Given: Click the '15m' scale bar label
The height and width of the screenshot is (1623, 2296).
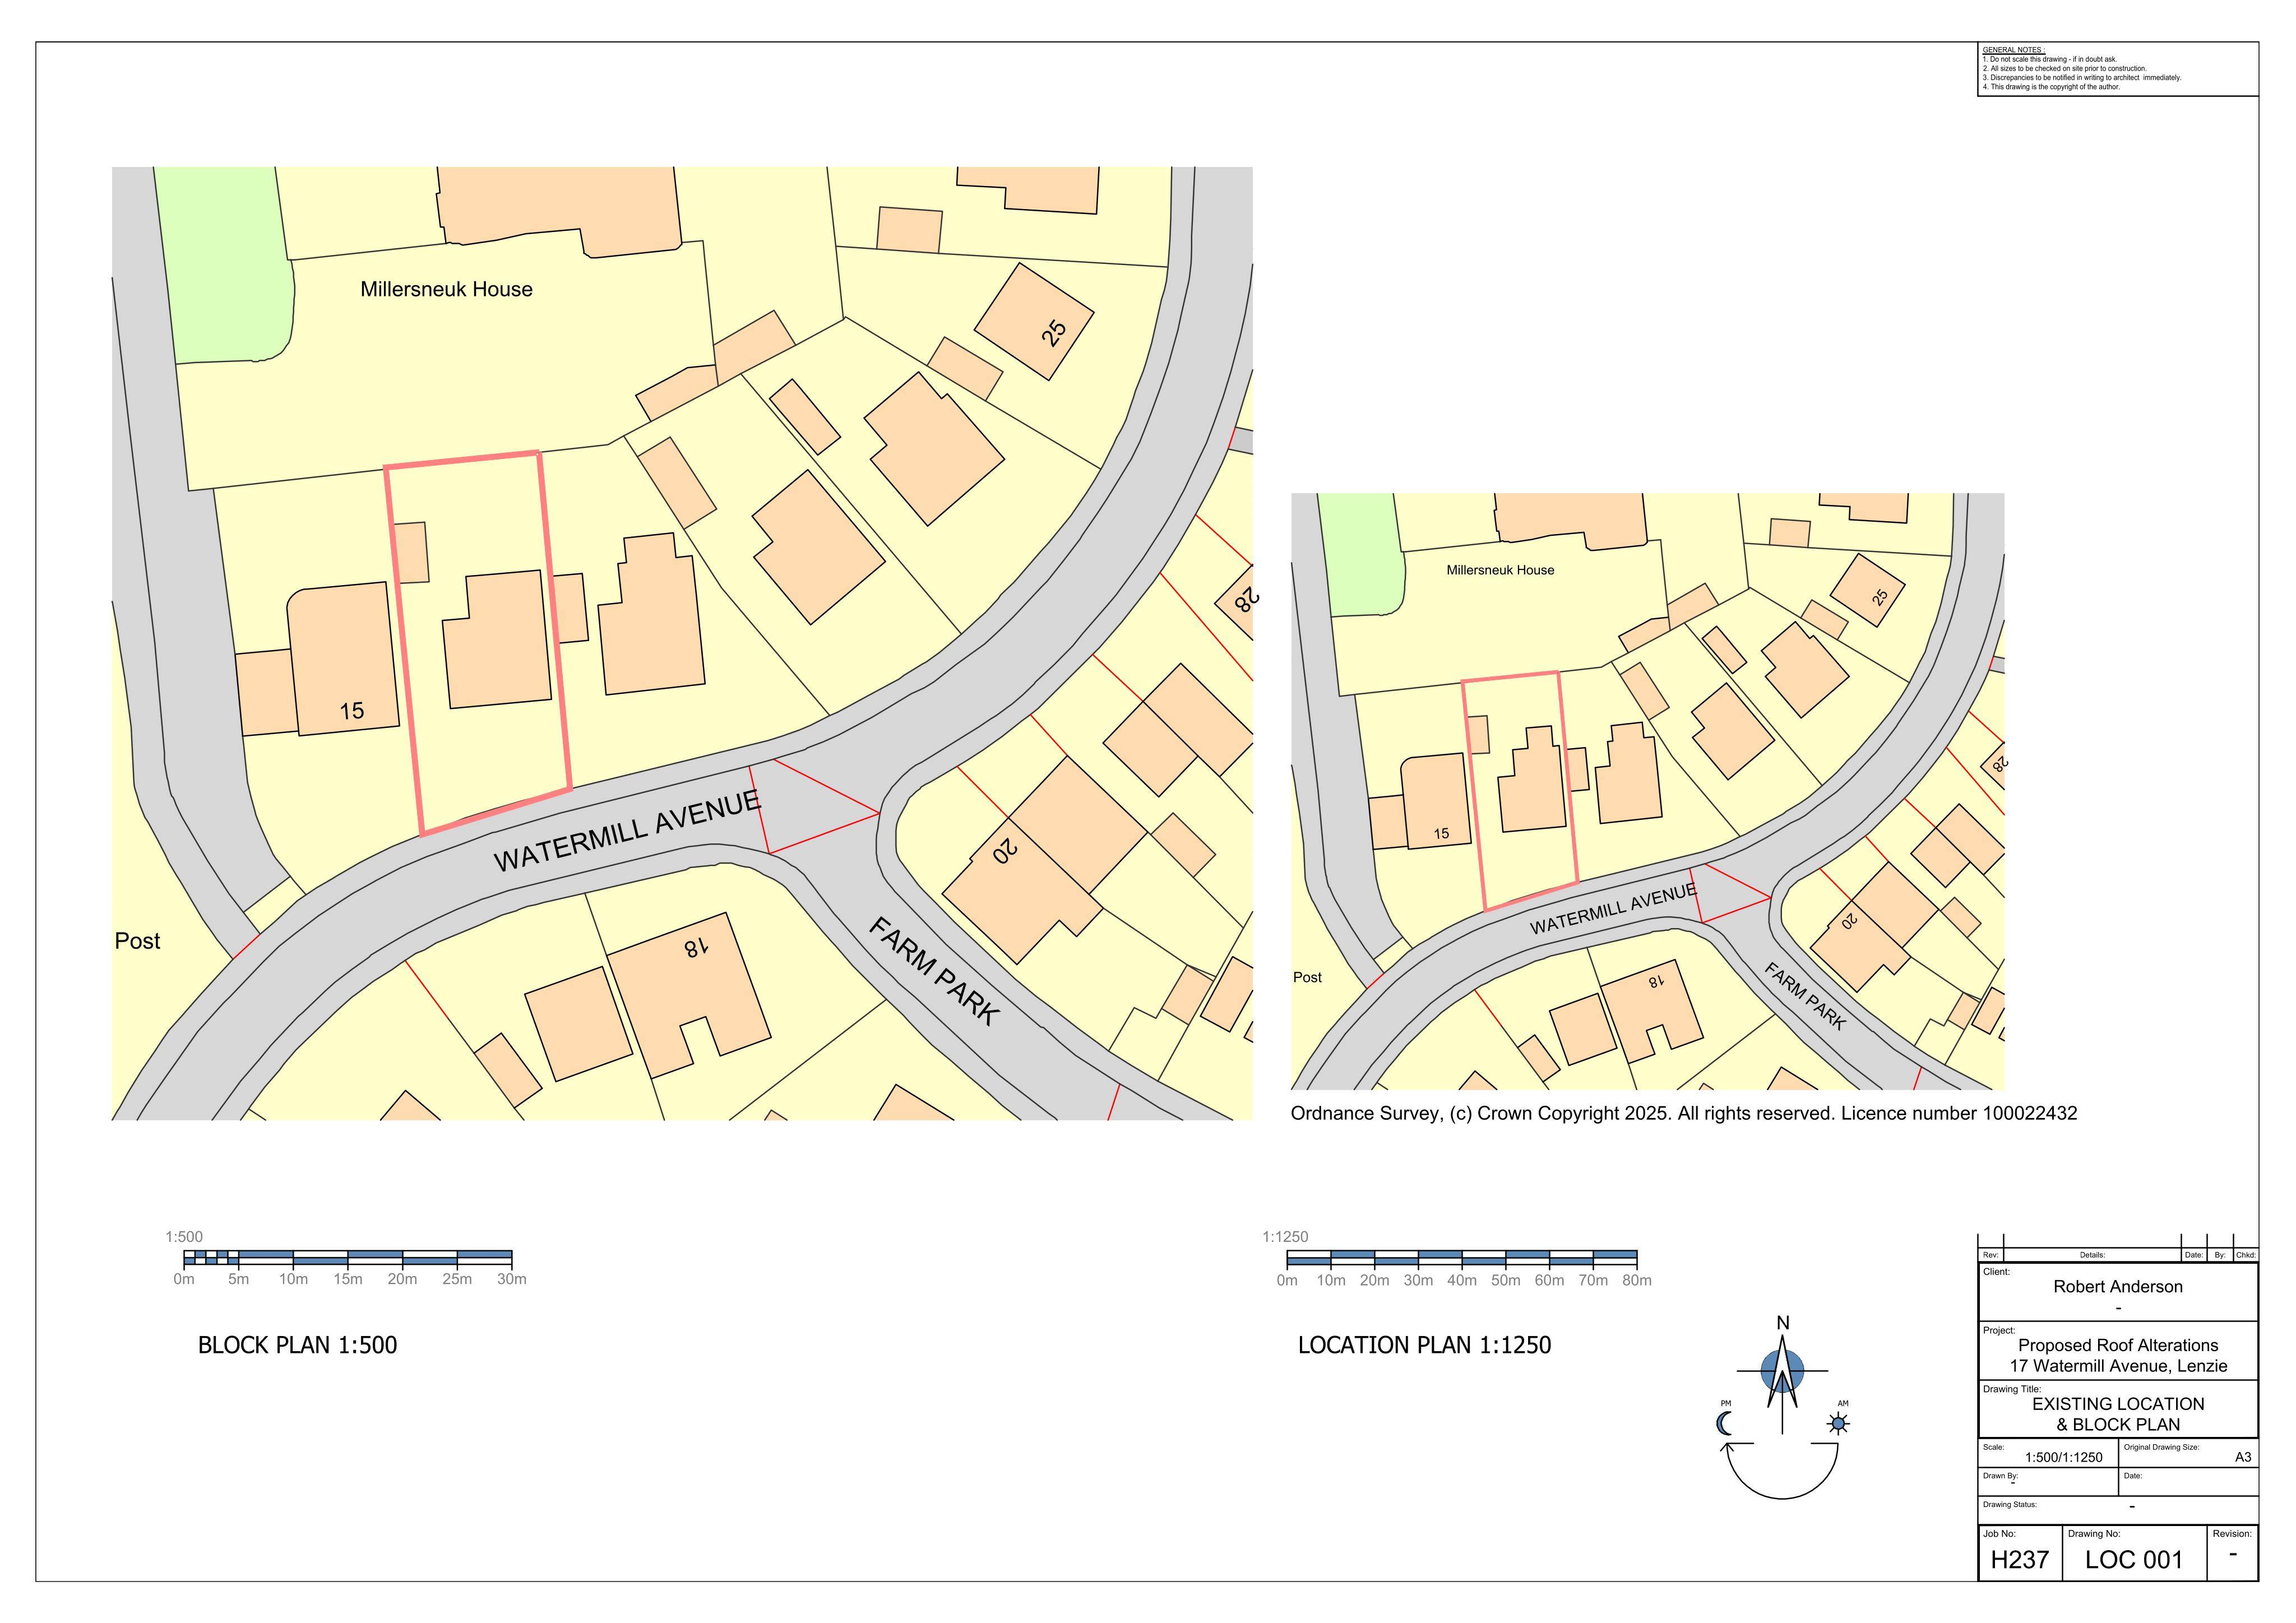Looking at the screenshot, I should click(x=348, y=1279).
